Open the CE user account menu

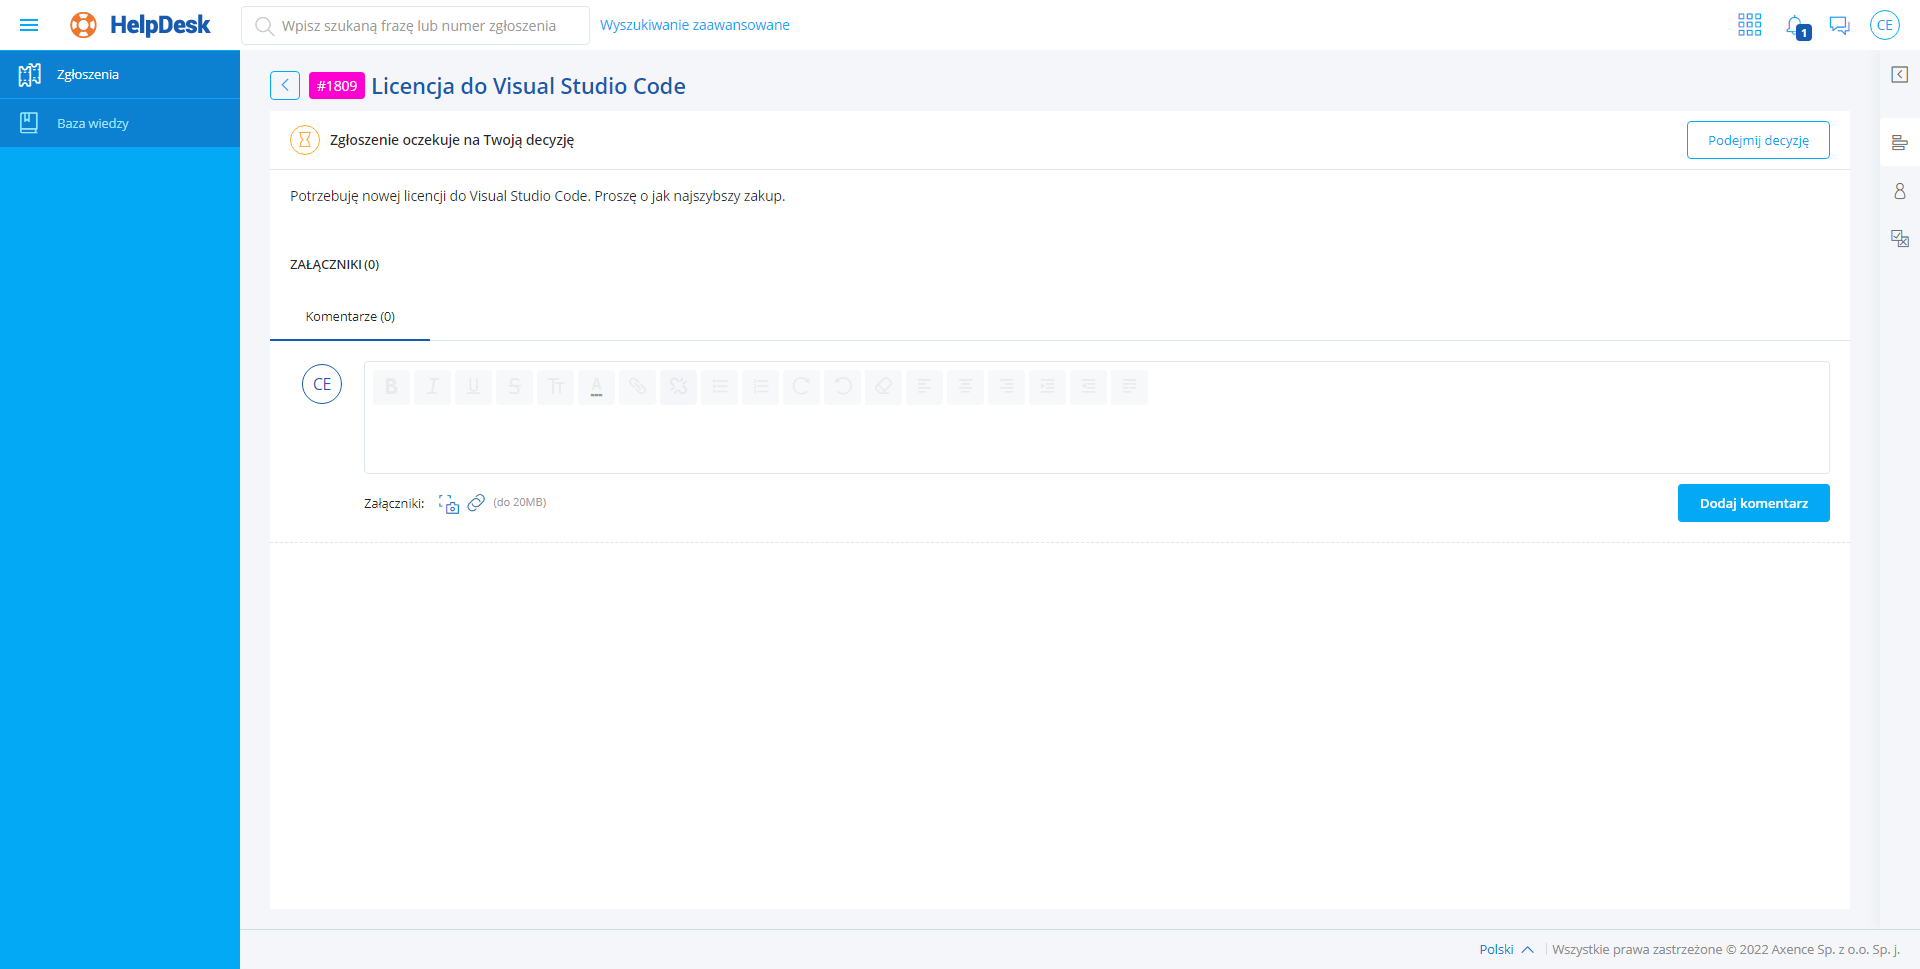tap(1884, 25)
